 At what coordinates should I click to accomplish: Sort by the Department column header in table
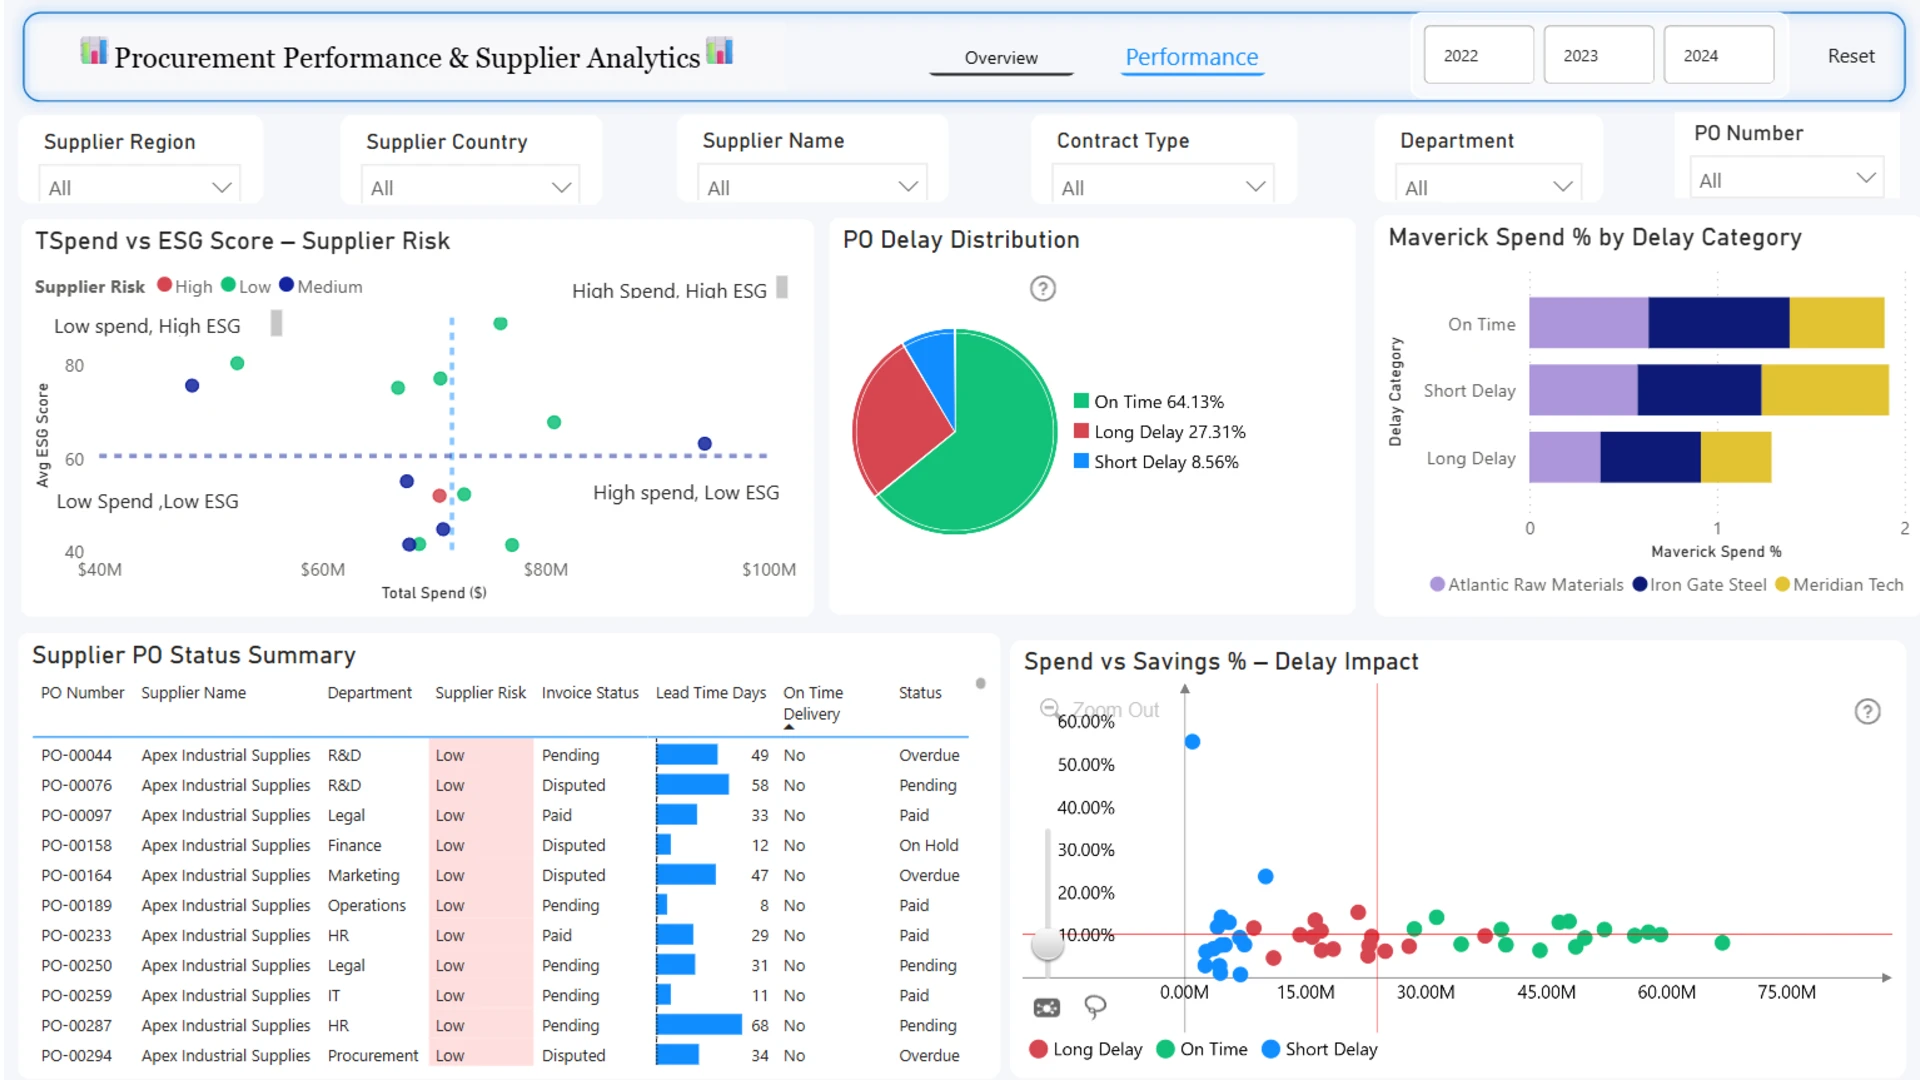click(x=369, y=693)
